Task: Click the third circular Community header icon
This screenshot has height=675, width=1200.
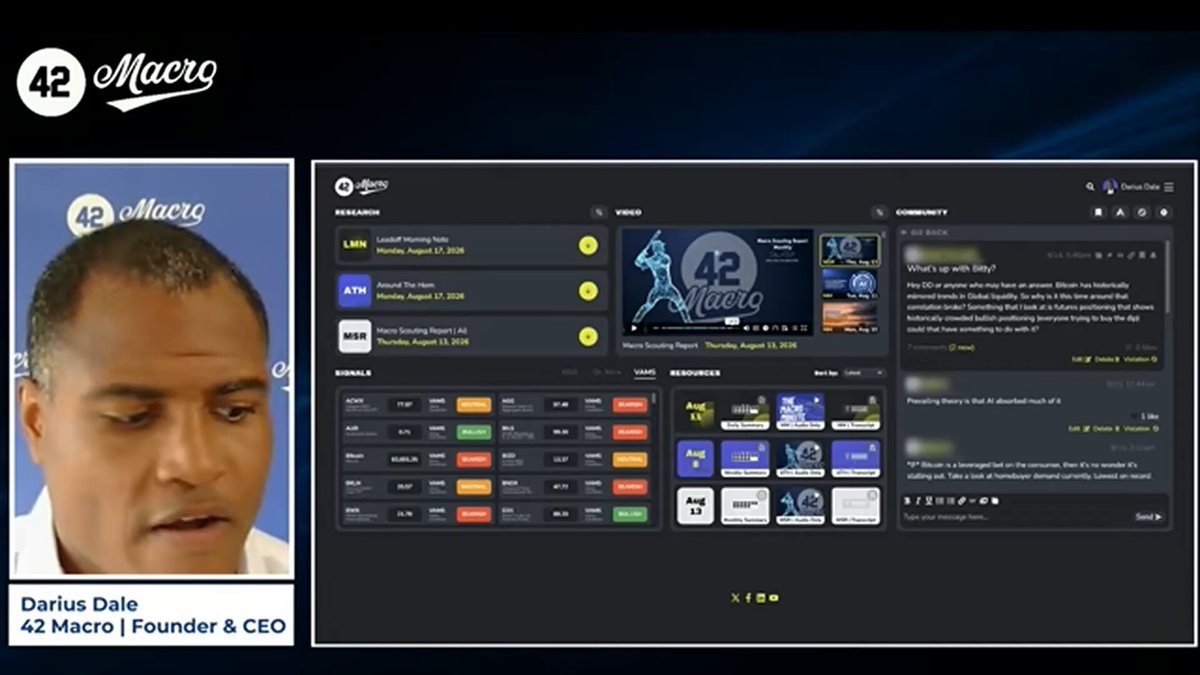Action: pos(1142,212)
